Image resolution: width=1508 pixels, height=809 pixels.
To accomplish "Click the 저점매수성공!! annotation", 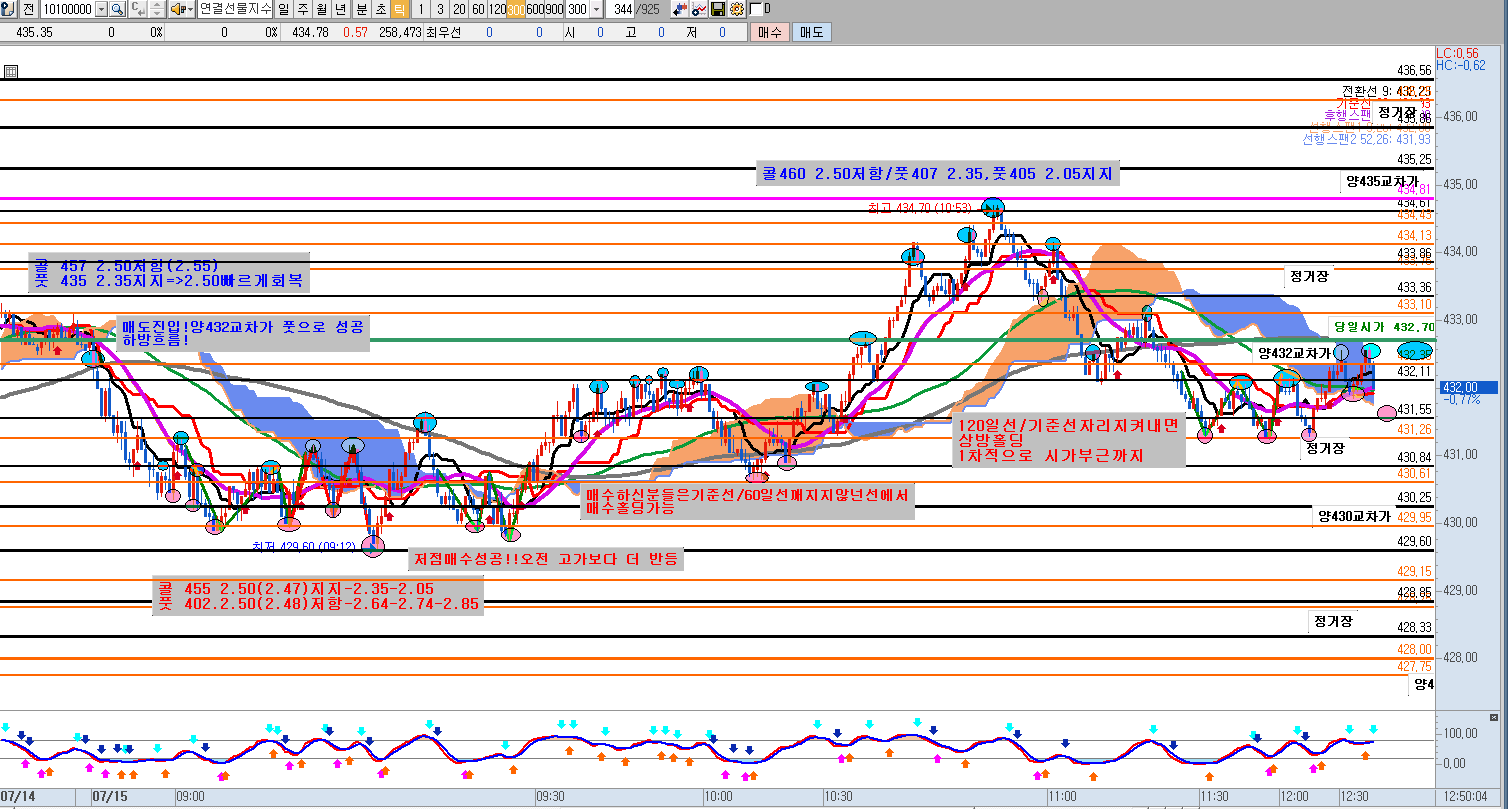I will click(546, 559).
